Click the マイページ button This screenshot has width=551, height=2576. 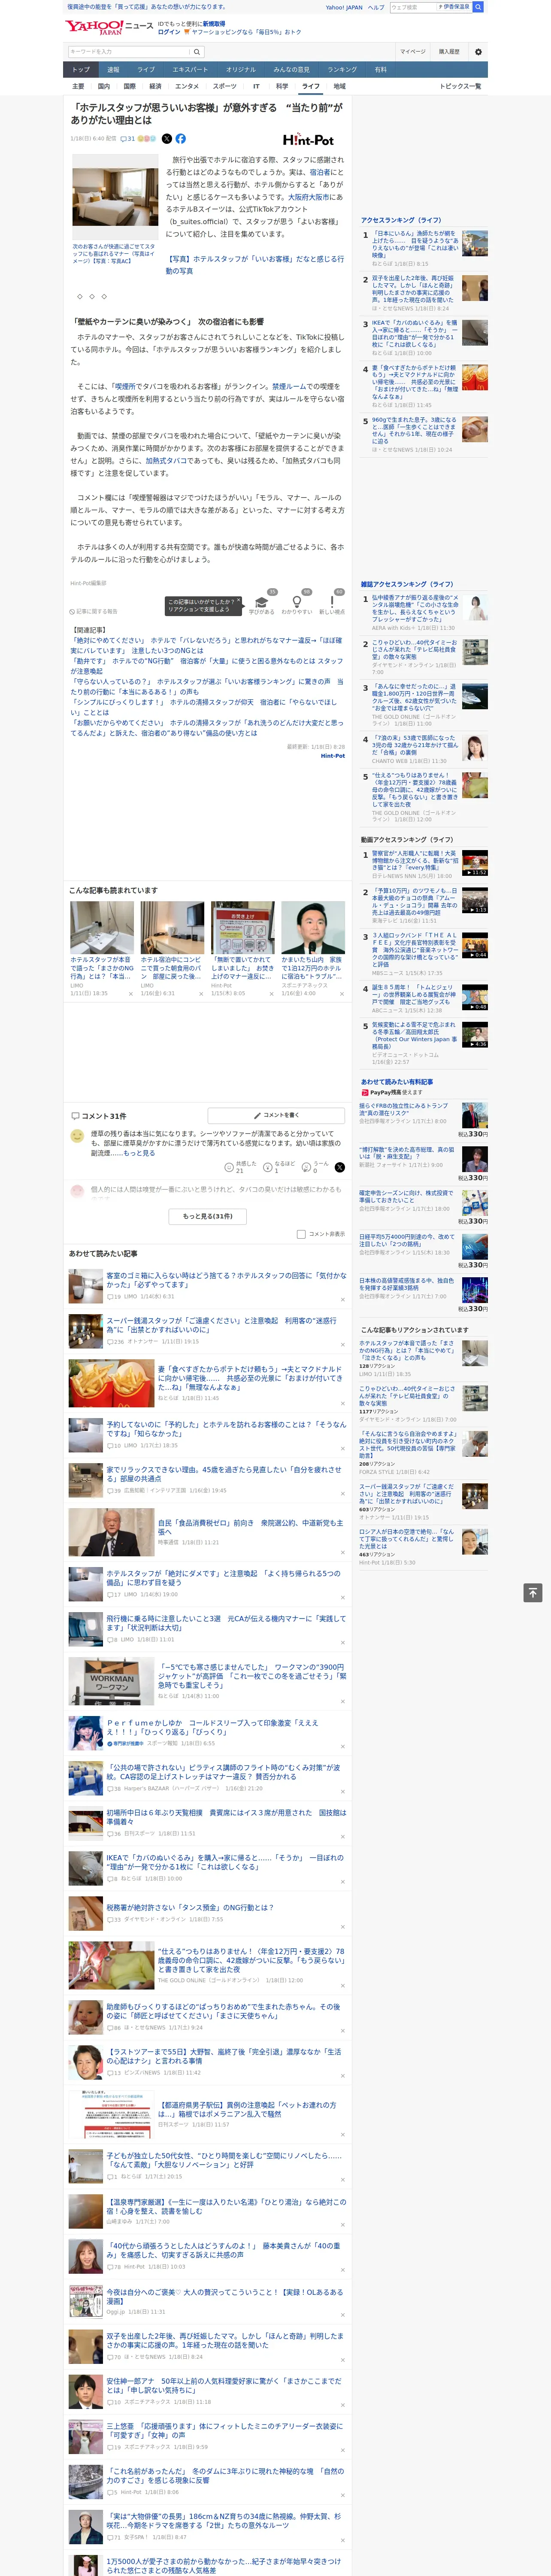[413, 52]
